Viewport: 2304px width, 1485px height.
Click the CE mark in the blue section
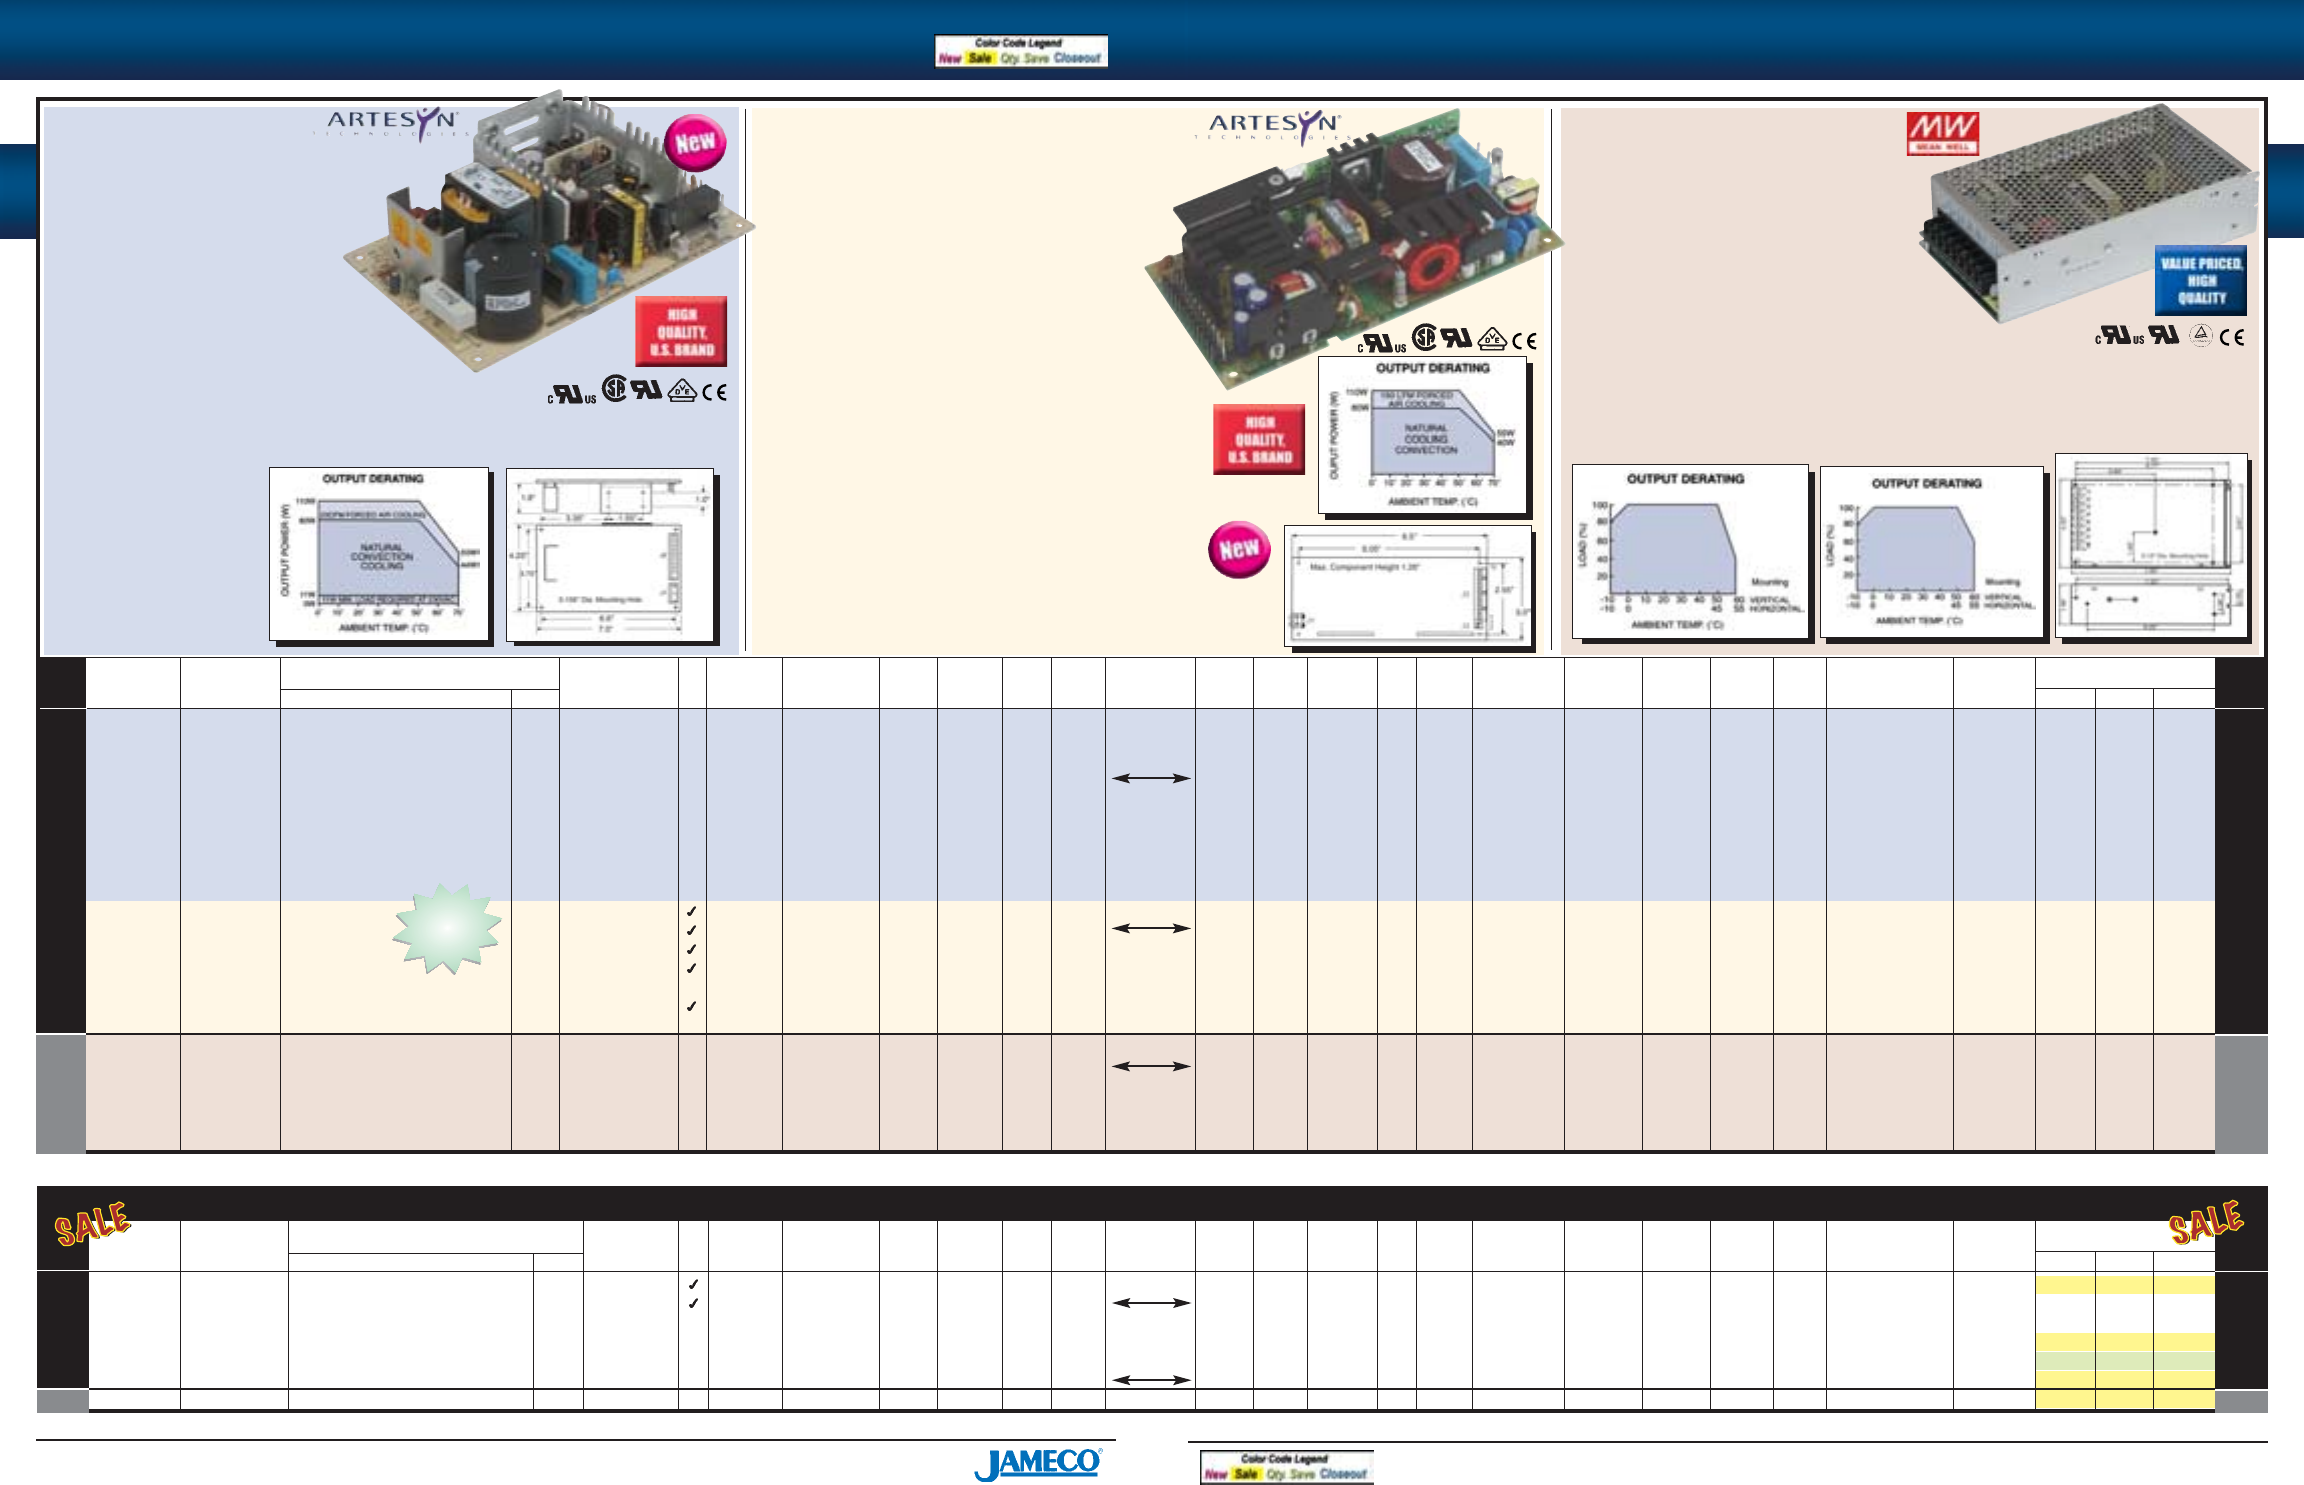(714, 392)
